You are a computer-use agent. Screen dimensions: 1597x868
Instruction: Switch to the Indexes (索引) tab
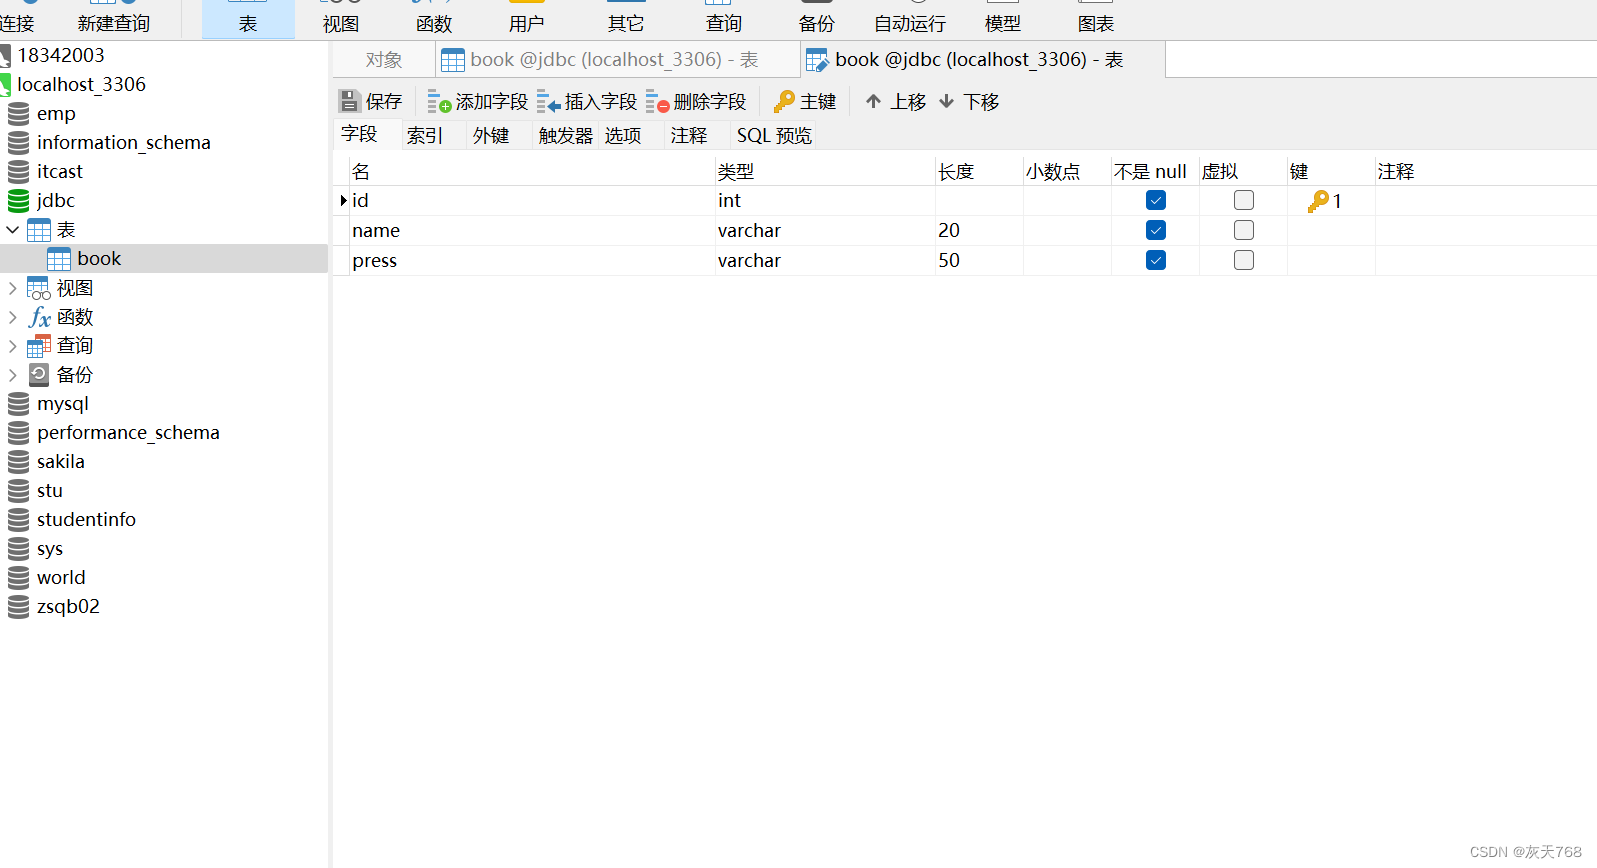click(425, 135)
